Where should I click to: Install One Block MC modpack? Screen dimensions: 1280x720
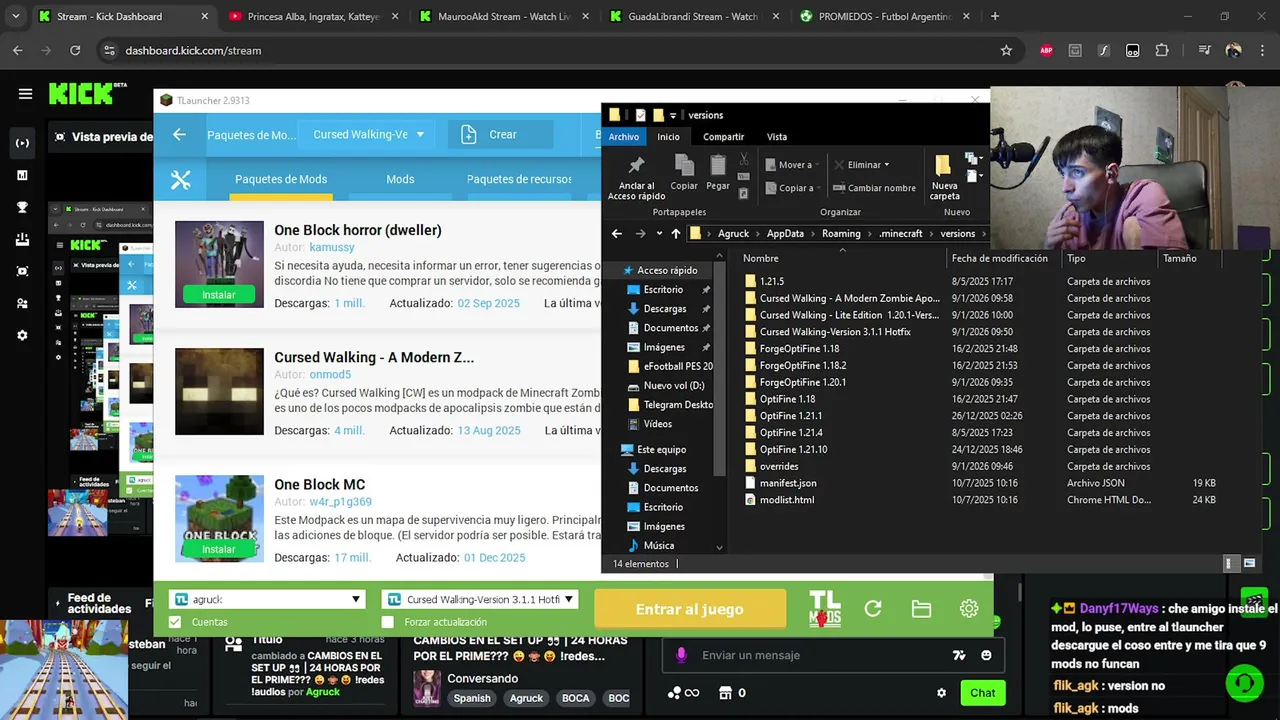point(219,549)
